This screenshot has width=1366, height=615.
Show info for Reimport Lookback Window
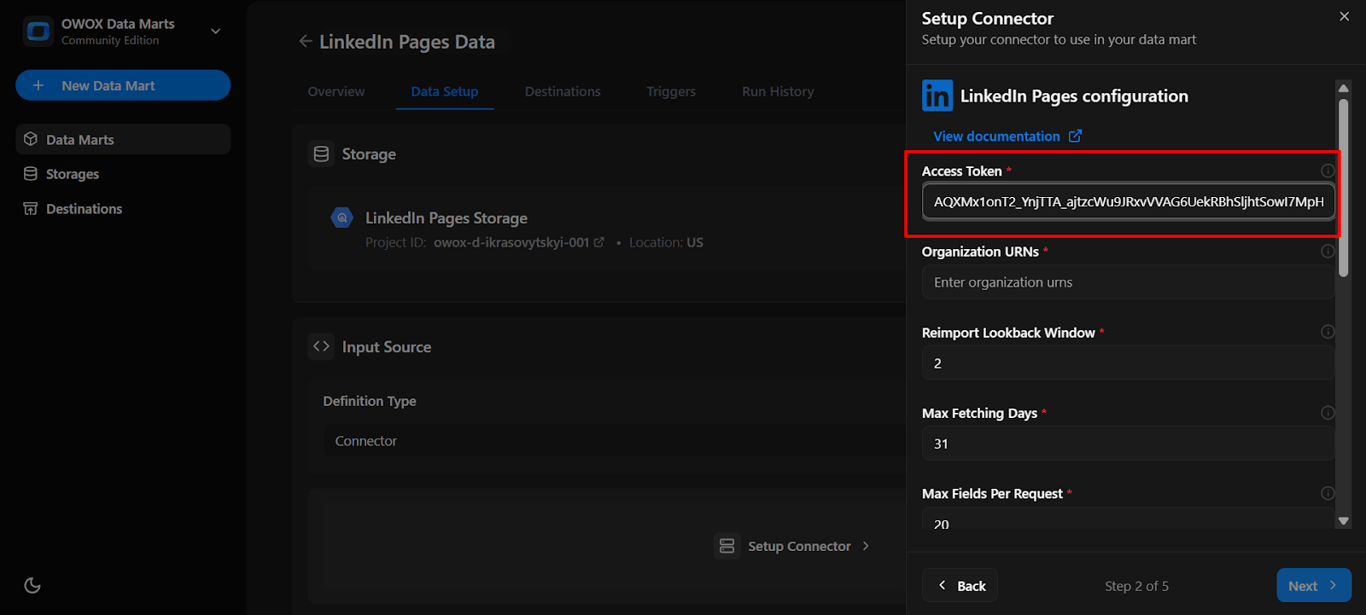pyautogui.click(x=1328, y=332)
